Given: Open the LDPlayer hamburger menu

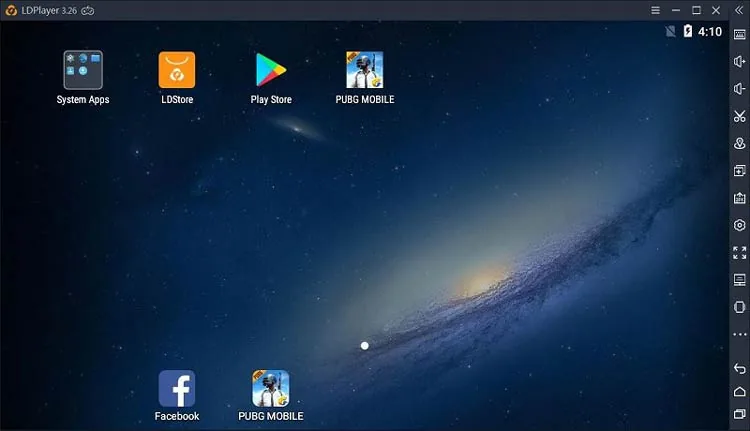Looking at the screenshot, I should 655,10.
